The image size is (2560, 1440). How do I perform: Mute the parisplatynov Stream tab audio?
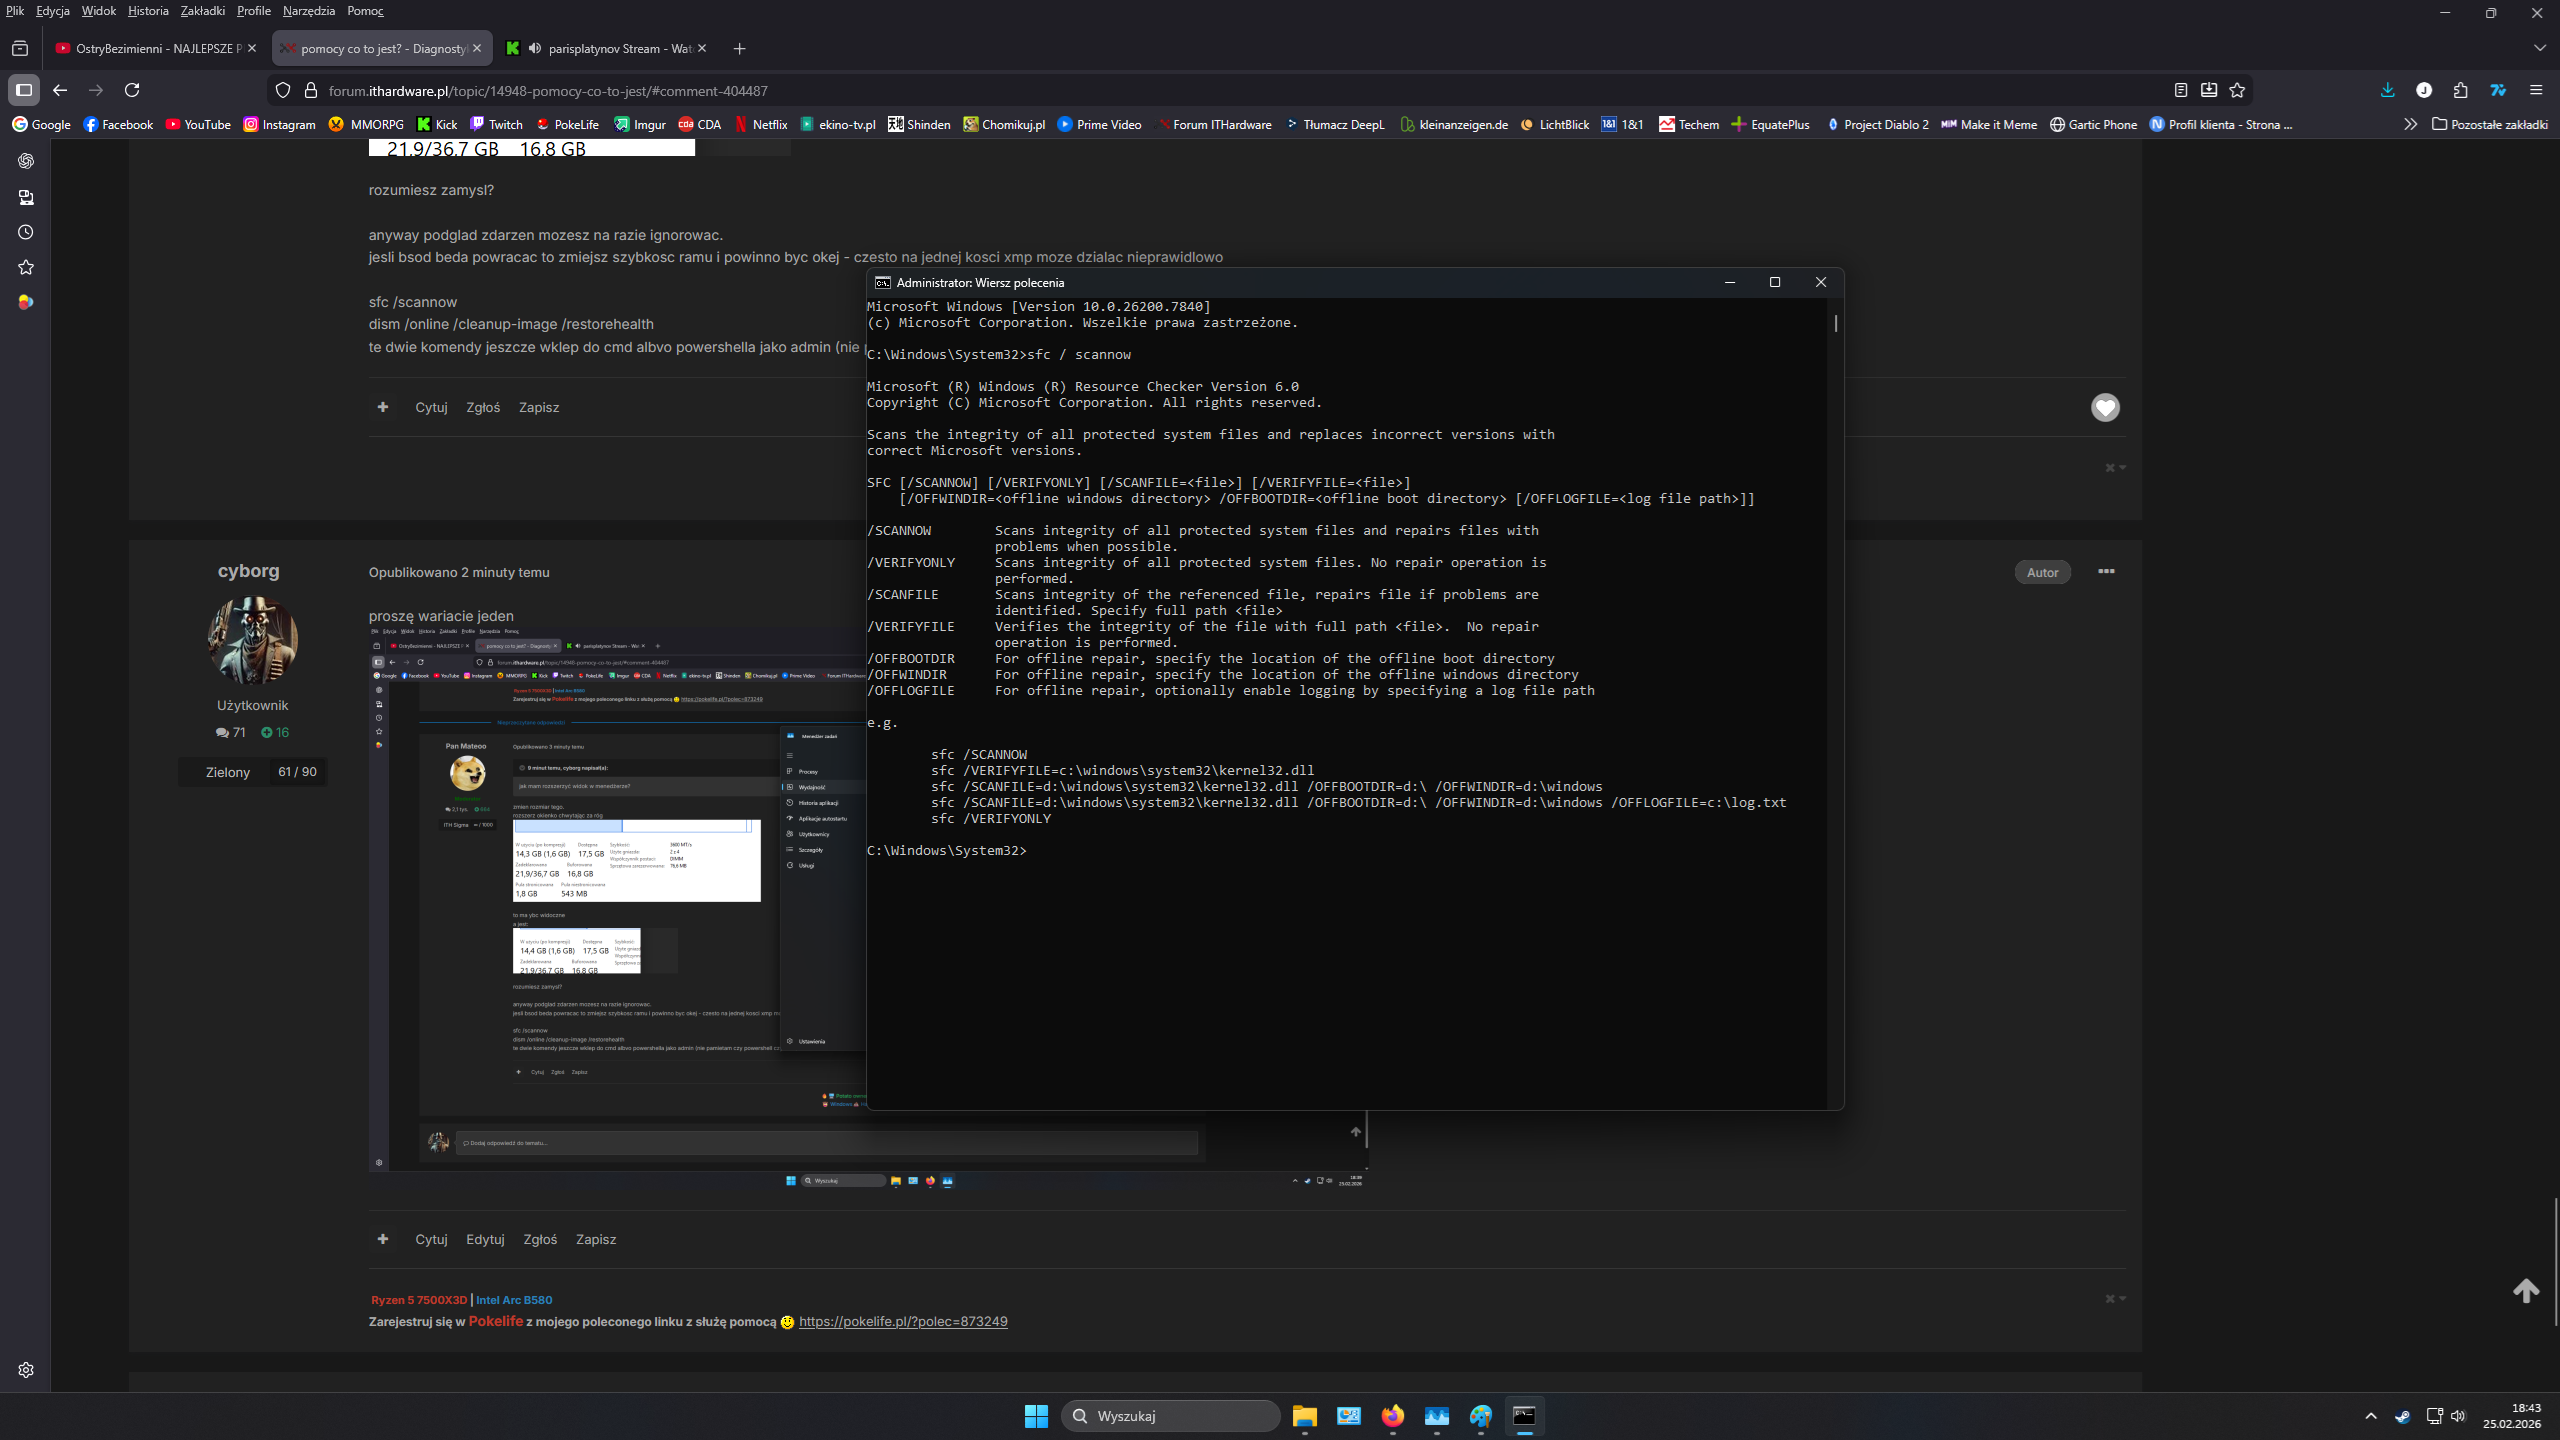point(535,48)
